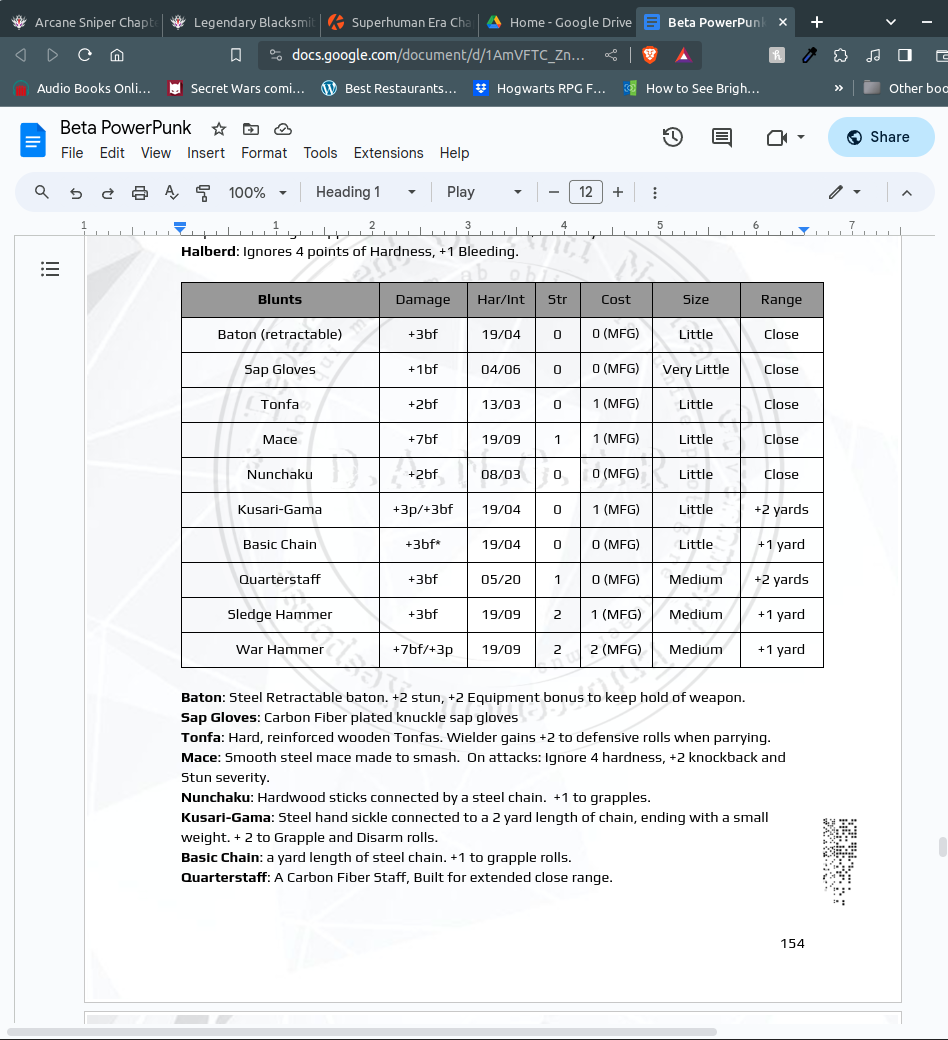Viewport: 948px width, 1040px height.
Task: Open media controls music note icon
Action: pyautogui.click(x=873, y=55)
